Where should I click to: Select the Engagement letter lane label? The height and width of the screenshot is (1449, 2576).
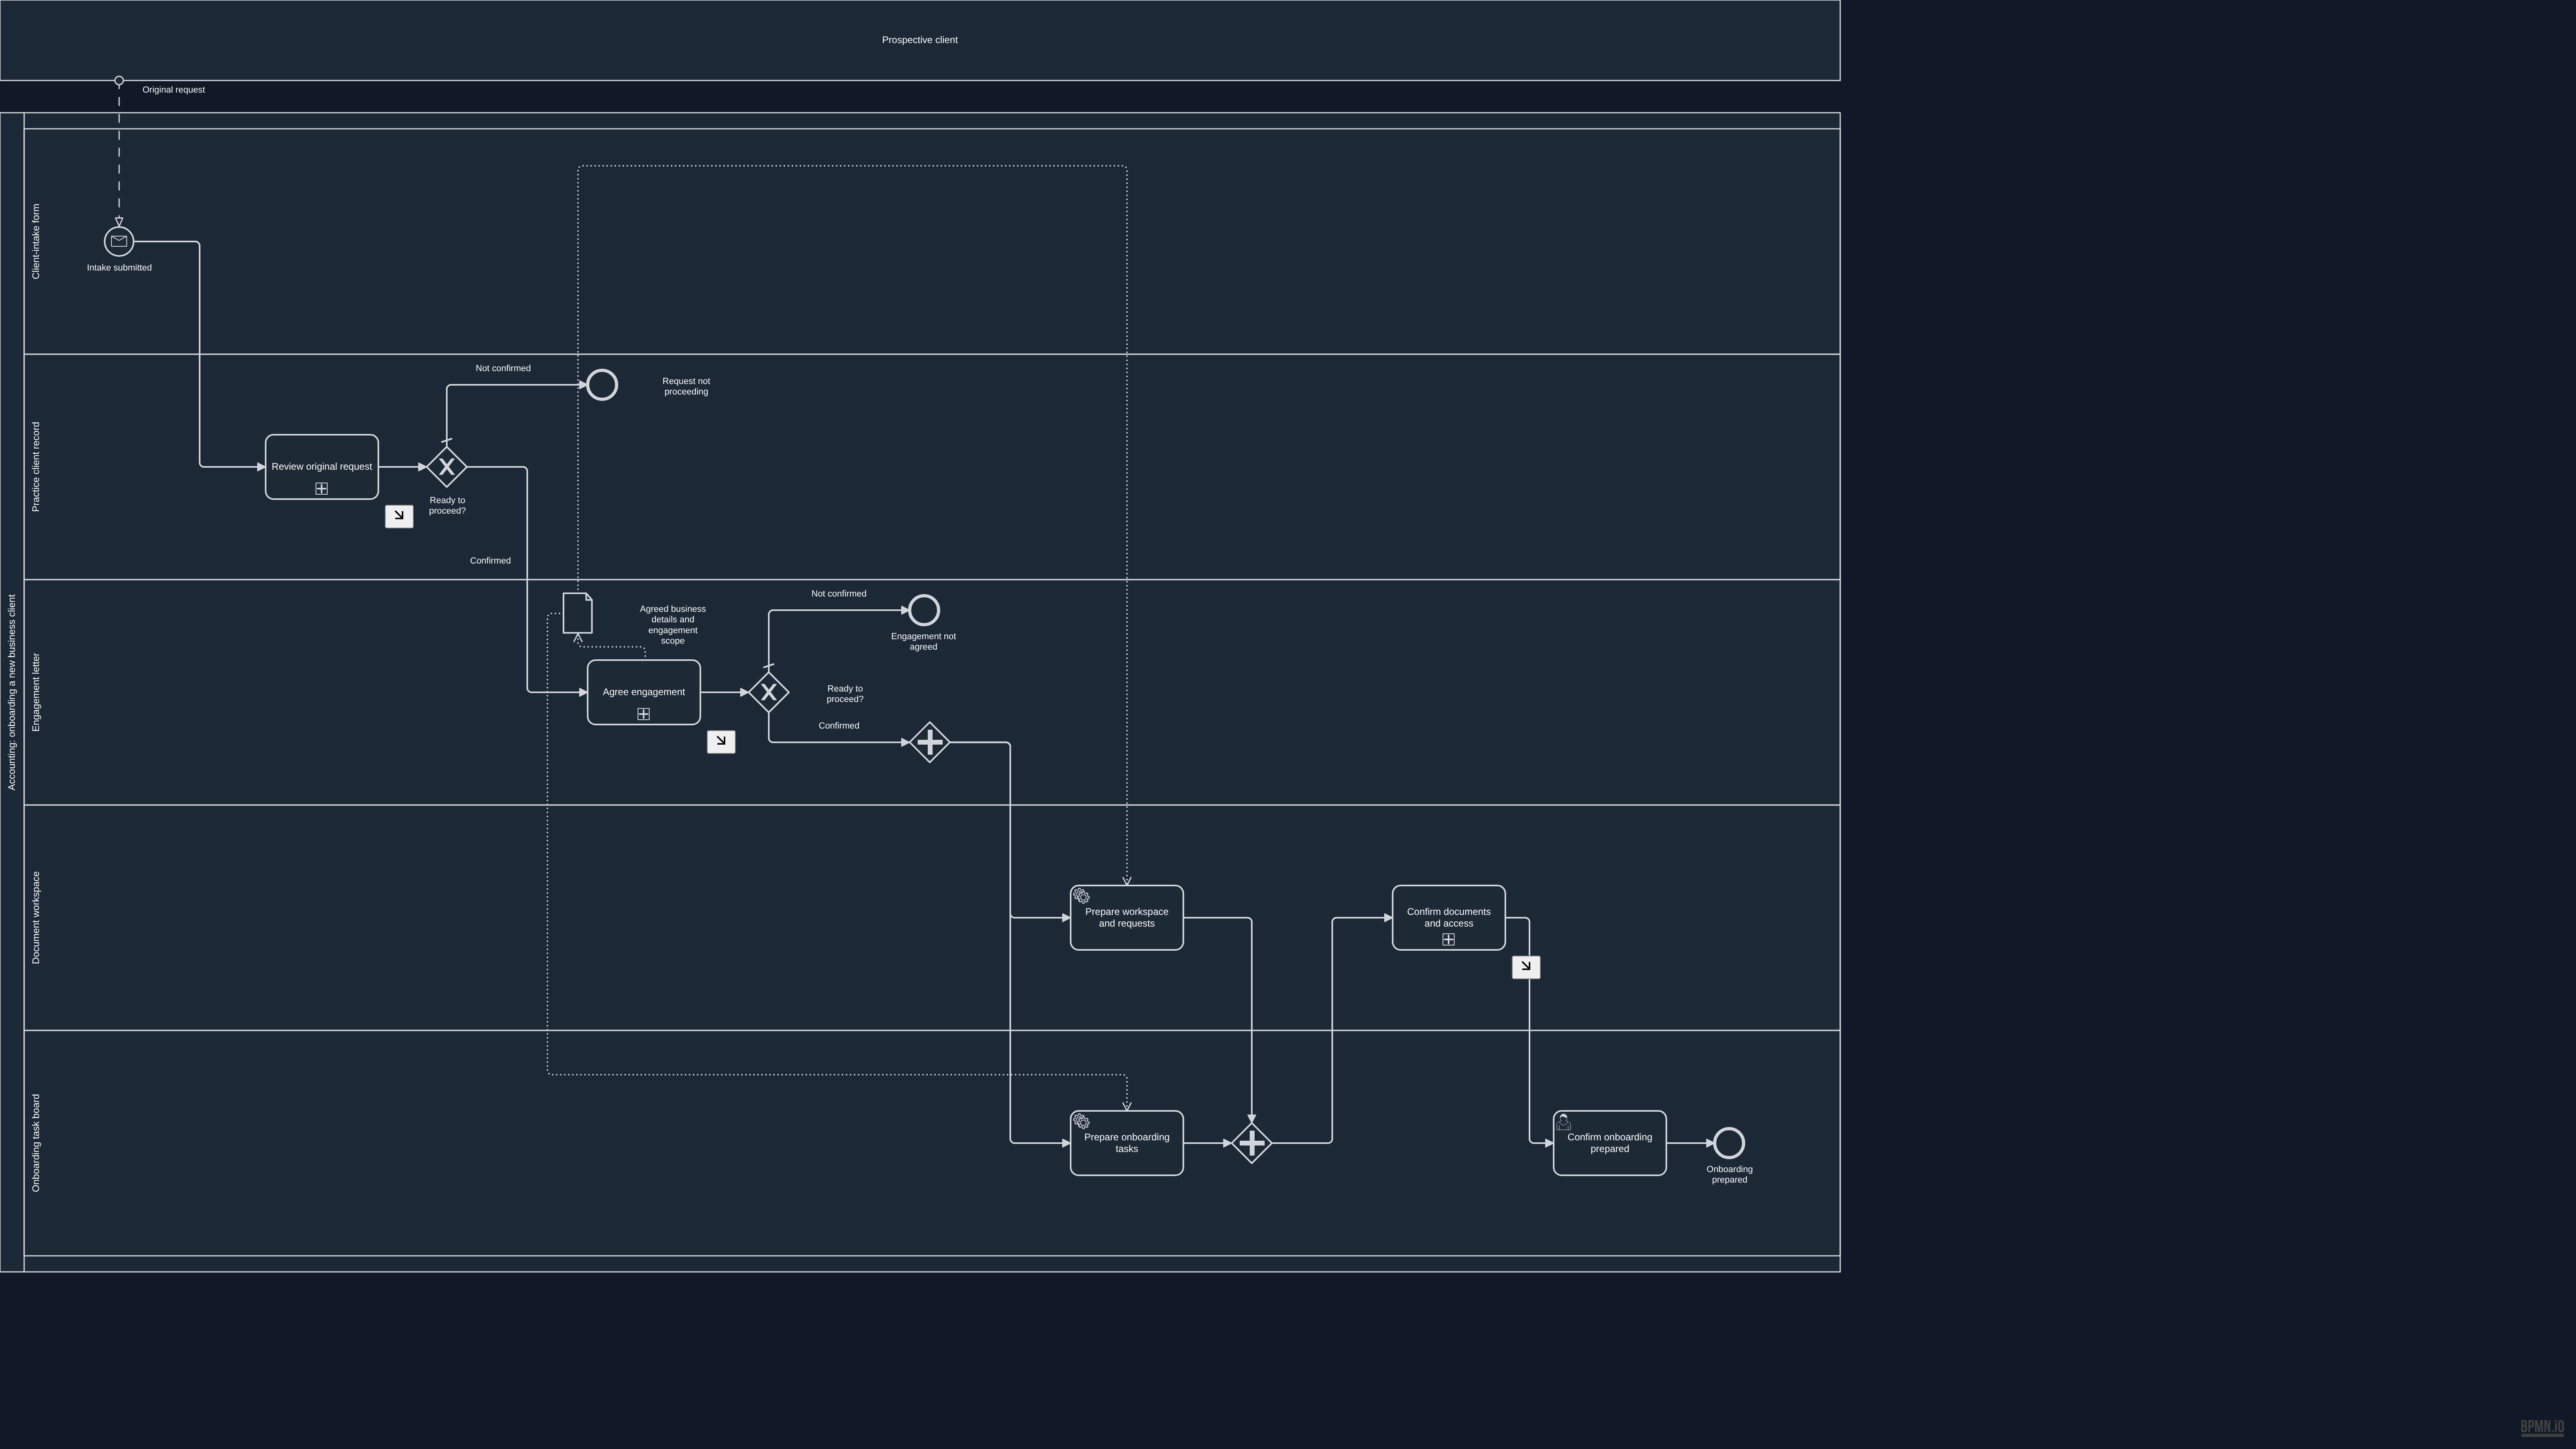pos(36,692)
